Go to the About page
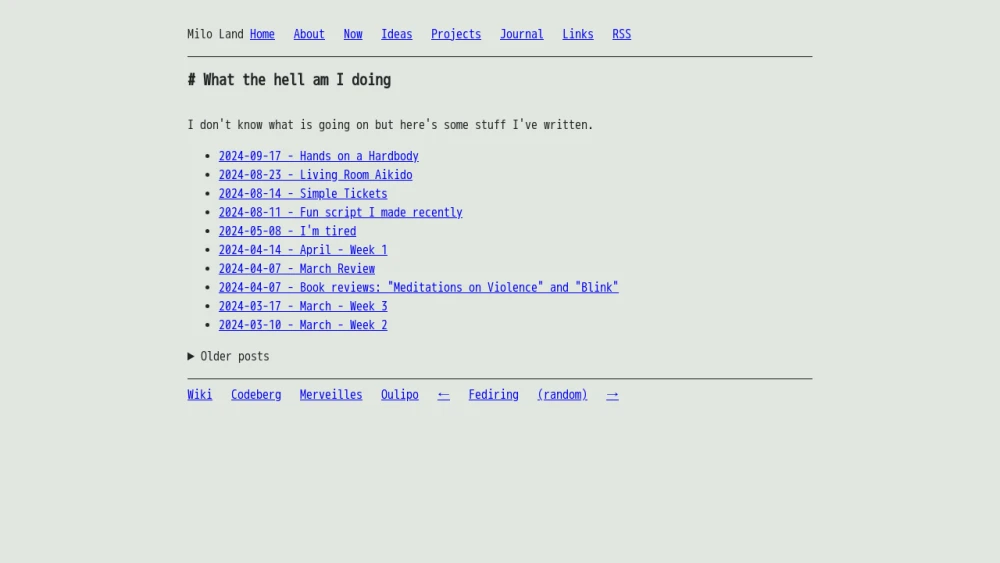 tap(309, 34)
